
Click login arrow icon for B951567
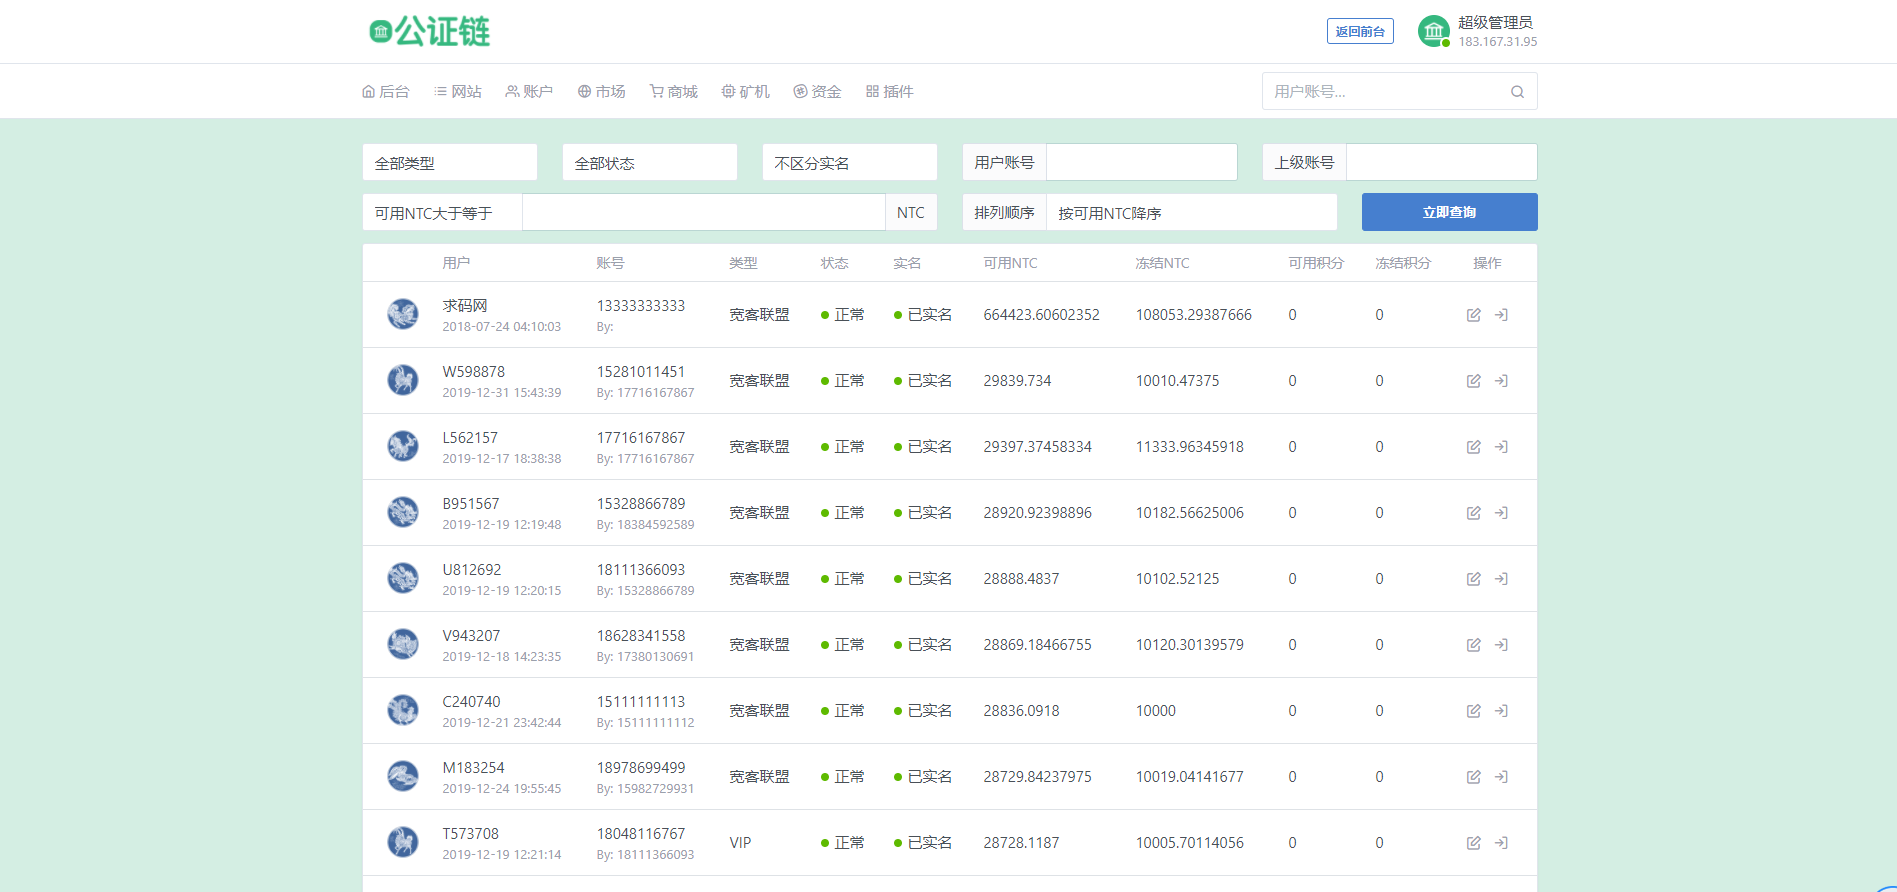pyautogui.click(x=1501, y=513)
